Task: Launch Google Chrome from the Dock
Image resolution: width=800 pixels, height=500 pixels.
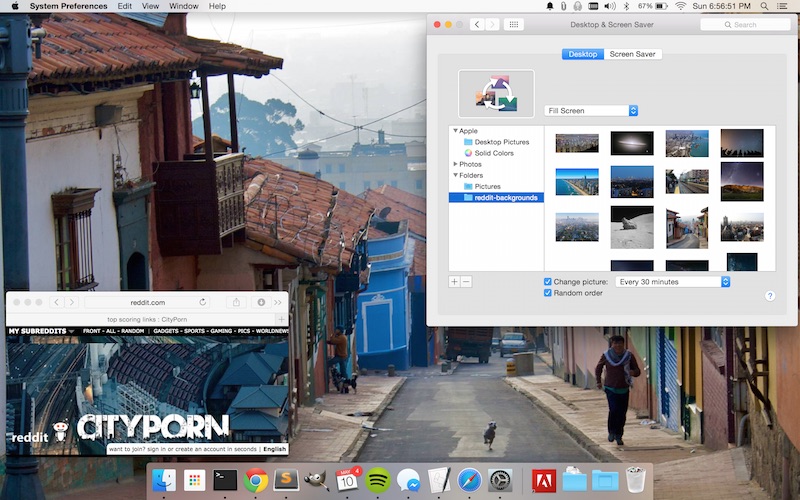Action: click(x=256, y=480)
